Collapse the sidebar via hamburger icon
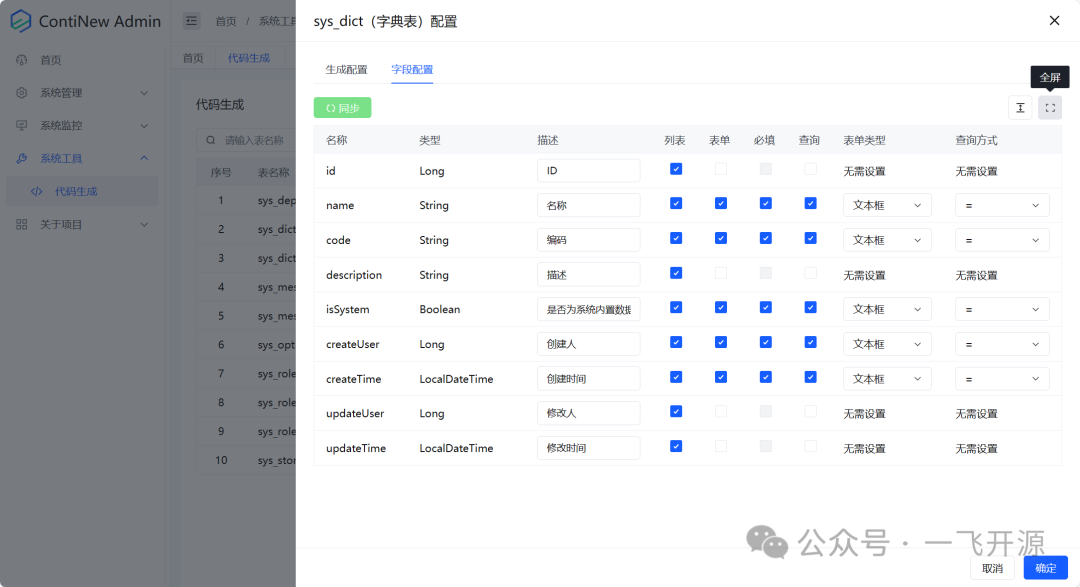1080x587 pixels. pos(191,20)
